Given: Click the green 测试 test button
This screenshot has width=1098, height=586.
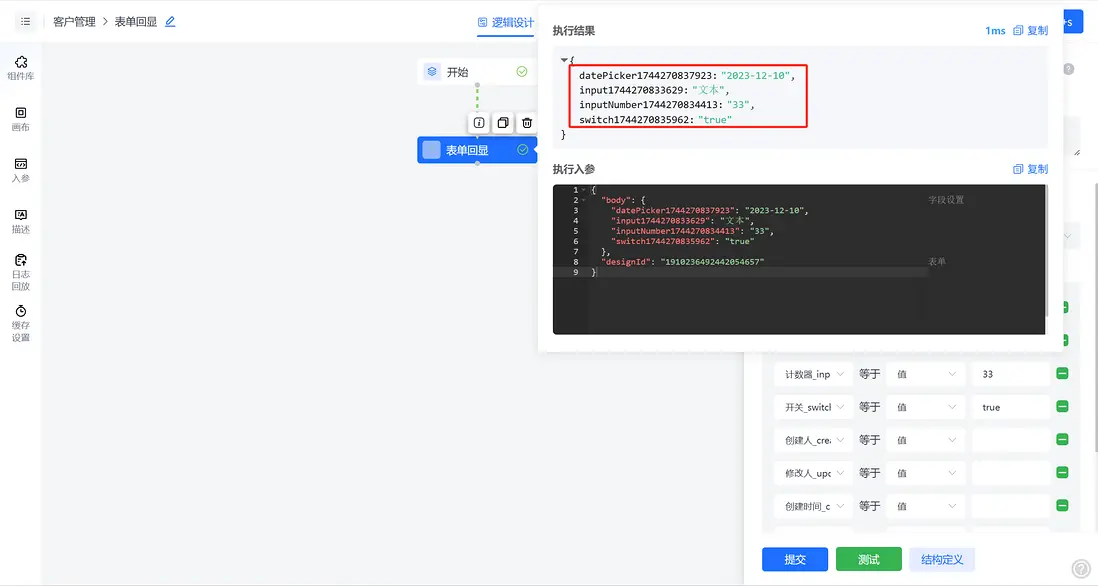Looking at the screenshot, I should (x=868, y=559).
